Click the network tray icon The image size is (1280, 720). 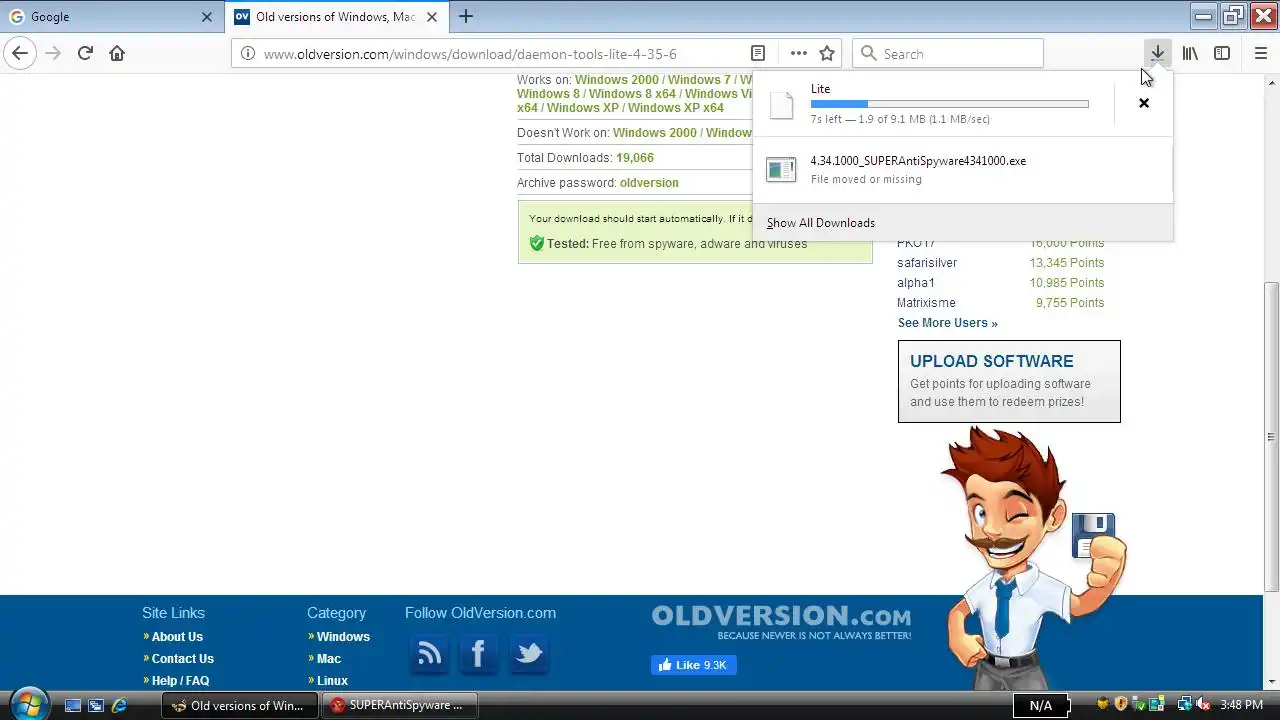[x=1184, y=705]
